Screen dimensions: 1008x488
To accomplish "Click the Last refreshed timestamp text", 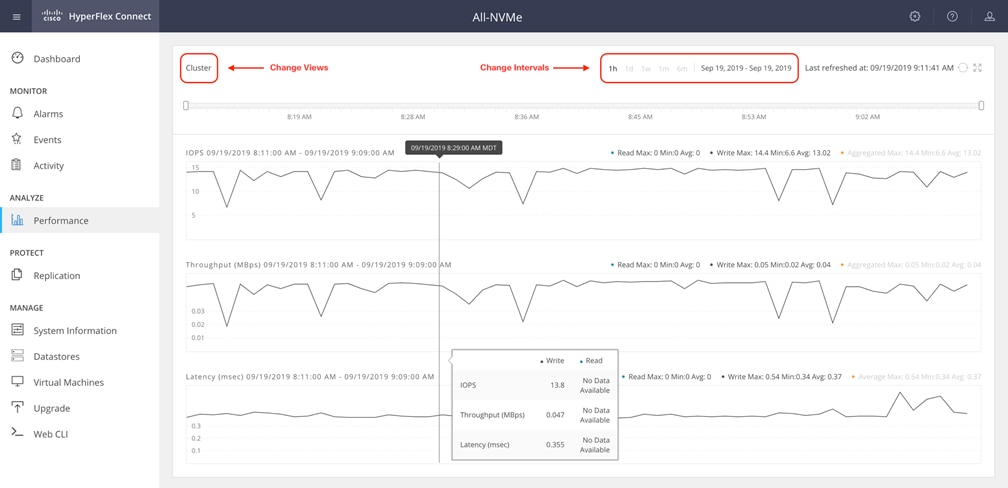I will (879, 68).
